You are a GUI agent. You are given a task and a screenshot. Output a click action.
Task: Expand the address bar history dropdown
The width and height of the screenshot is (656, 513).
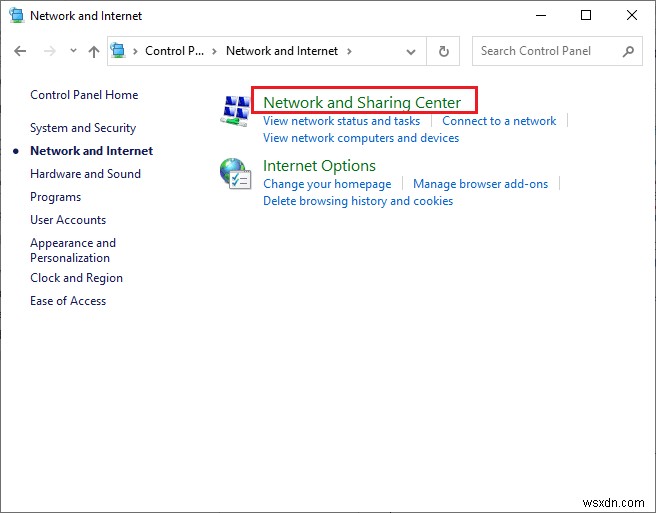coord(411,52)
